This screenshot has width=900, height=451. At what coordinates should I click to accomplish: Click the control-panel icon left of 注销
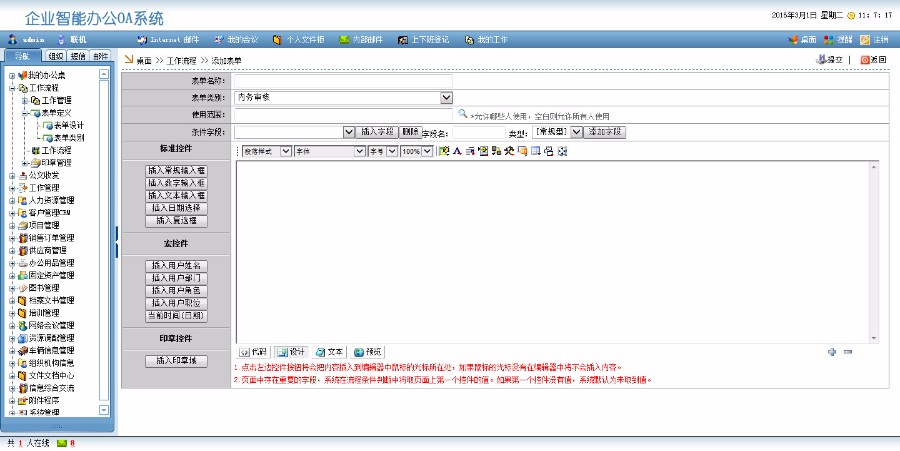[828, 40]
